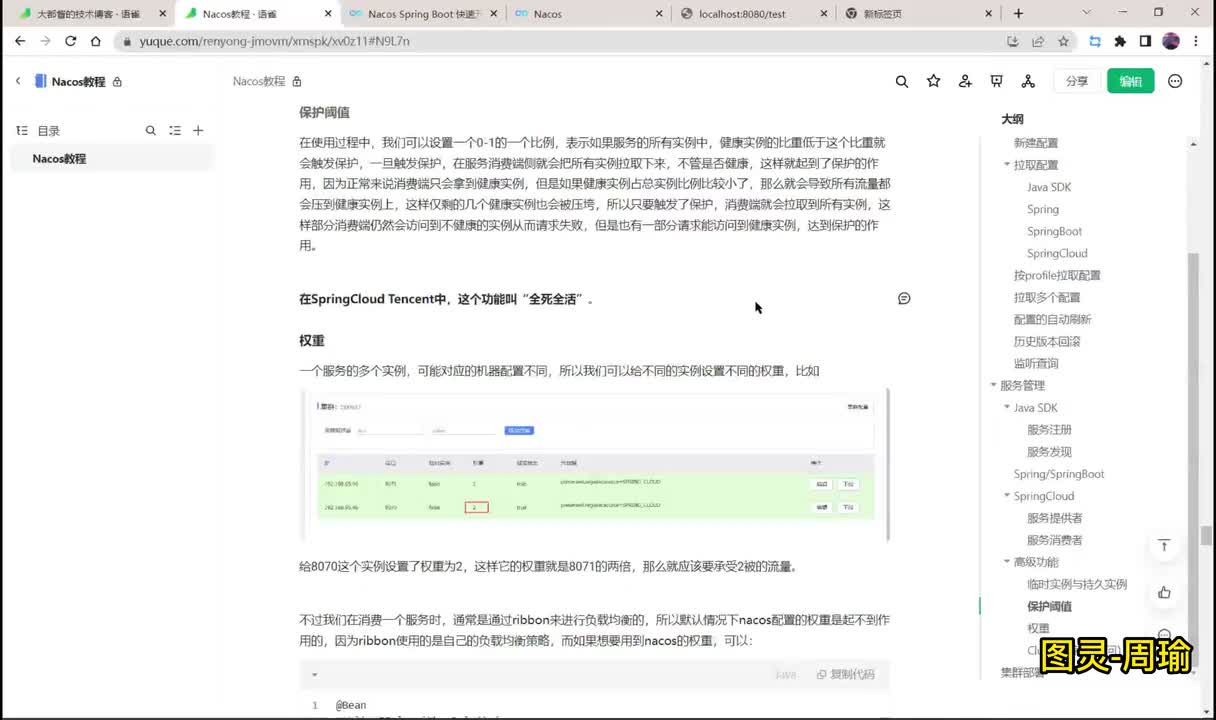Navigate back in the browser
Viewport: 1216px width, 720px height.
click(x=19, y=41)
